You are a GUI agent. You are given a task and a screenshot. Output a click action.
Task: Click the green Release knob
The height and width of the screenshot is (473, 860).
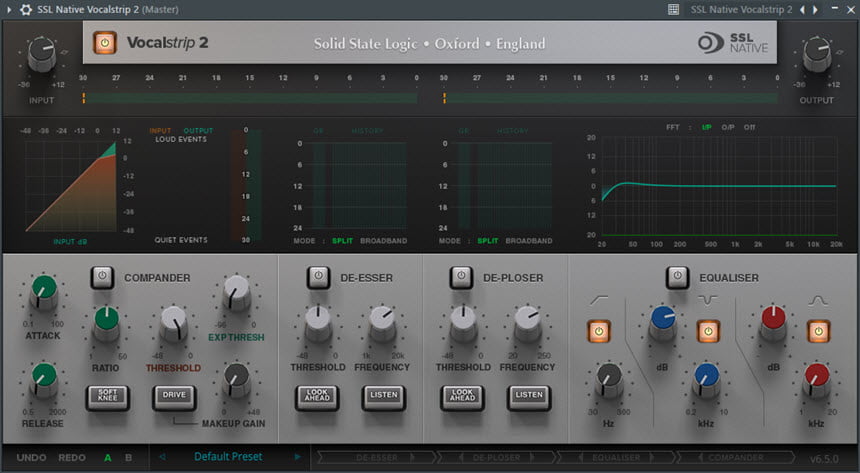coord(43,380)
